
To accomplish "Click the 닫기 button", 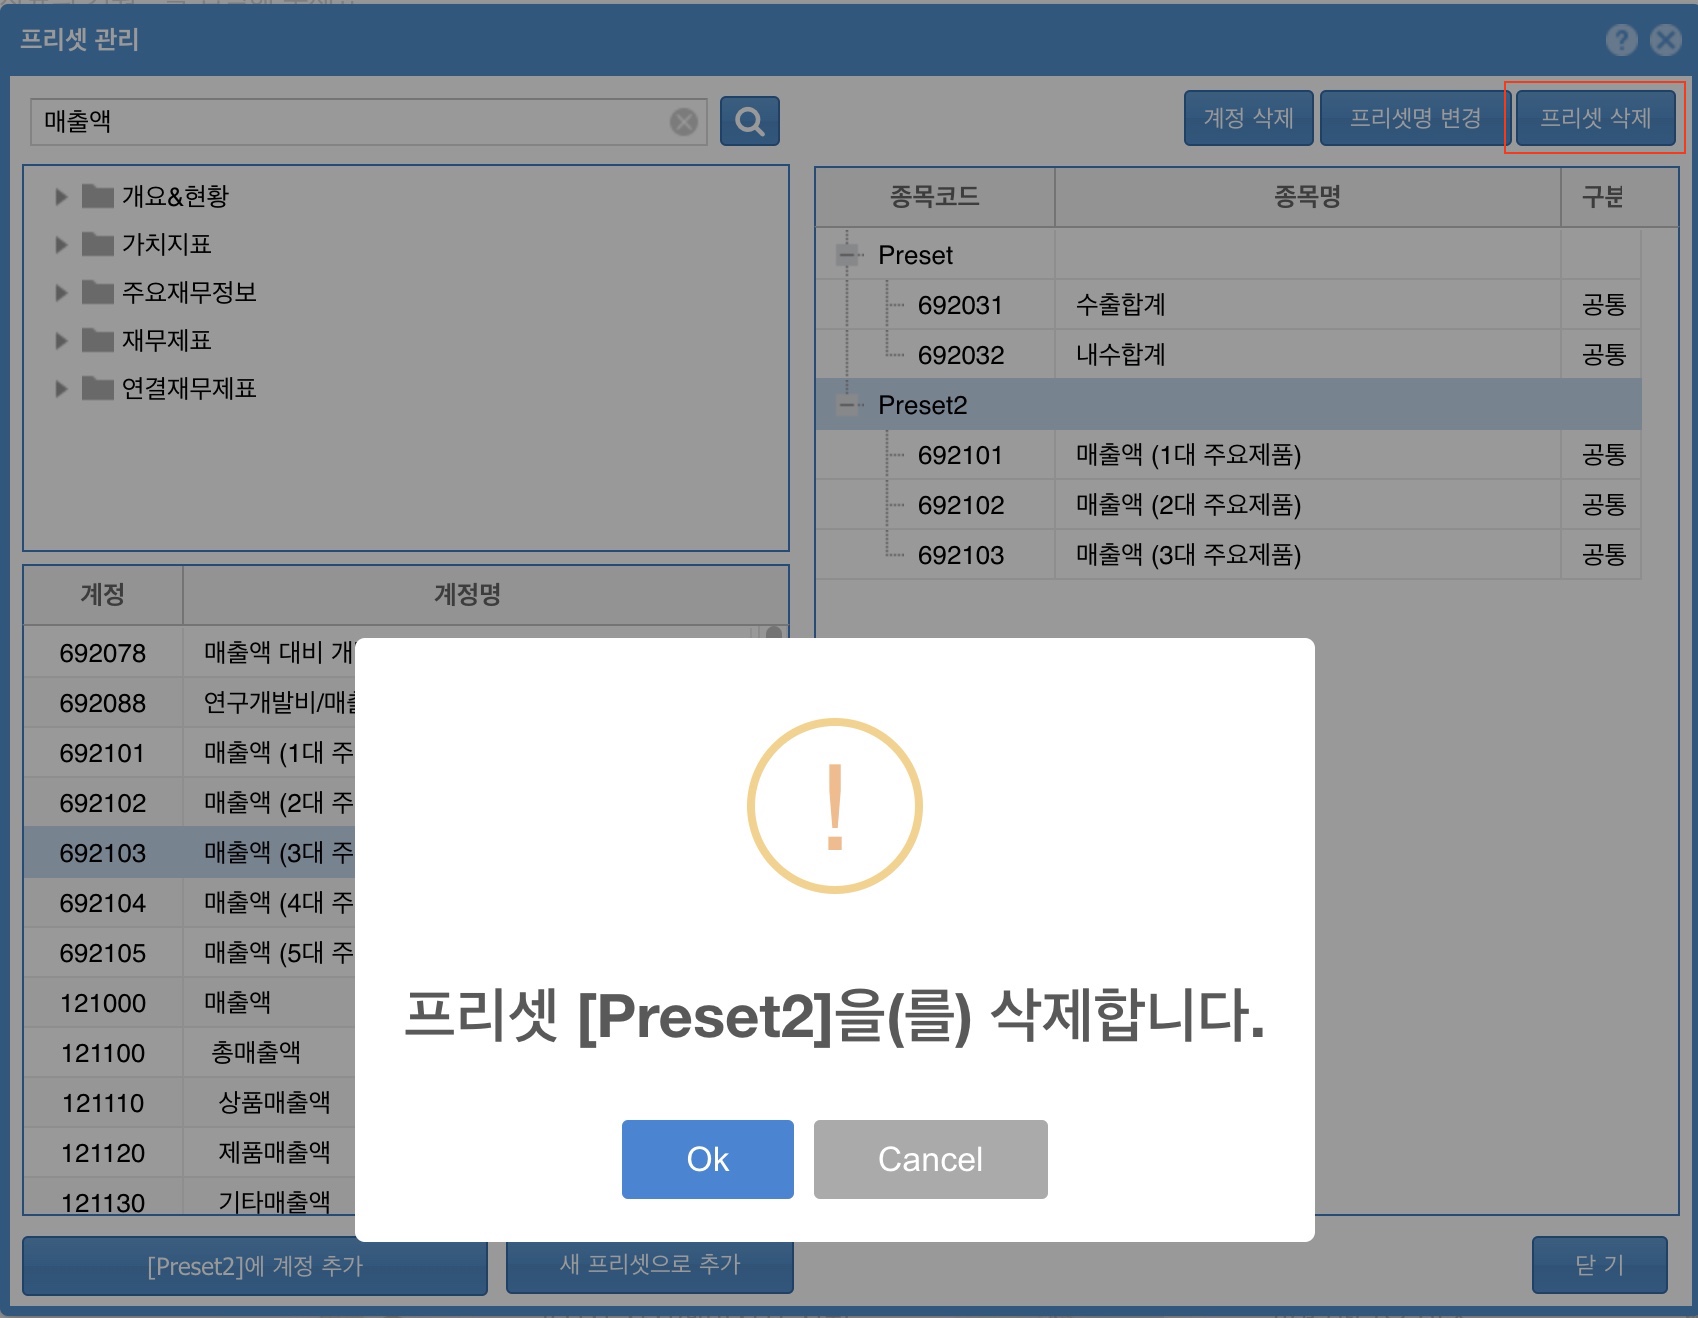I will coord(1599,1265).
